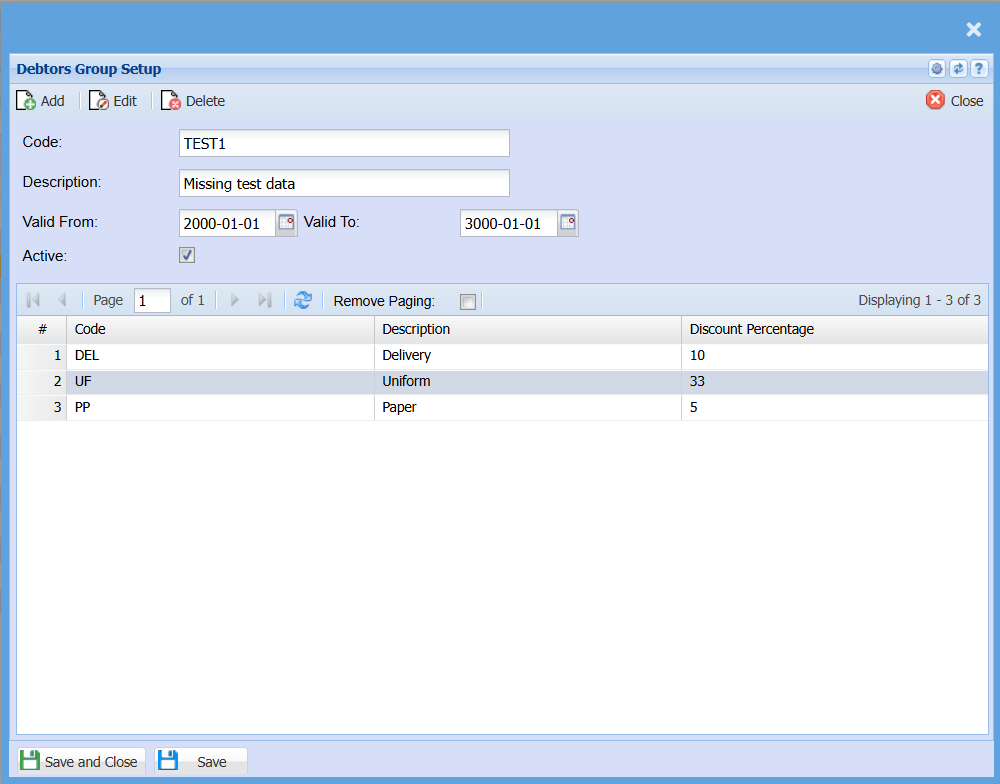
Task: Enable the Remove Paging checkbox
Action: pos(468,301)
